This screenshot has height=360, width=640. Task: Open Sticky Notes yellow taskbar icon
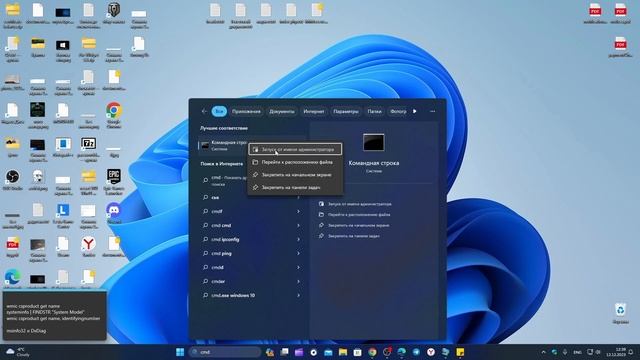460,352
